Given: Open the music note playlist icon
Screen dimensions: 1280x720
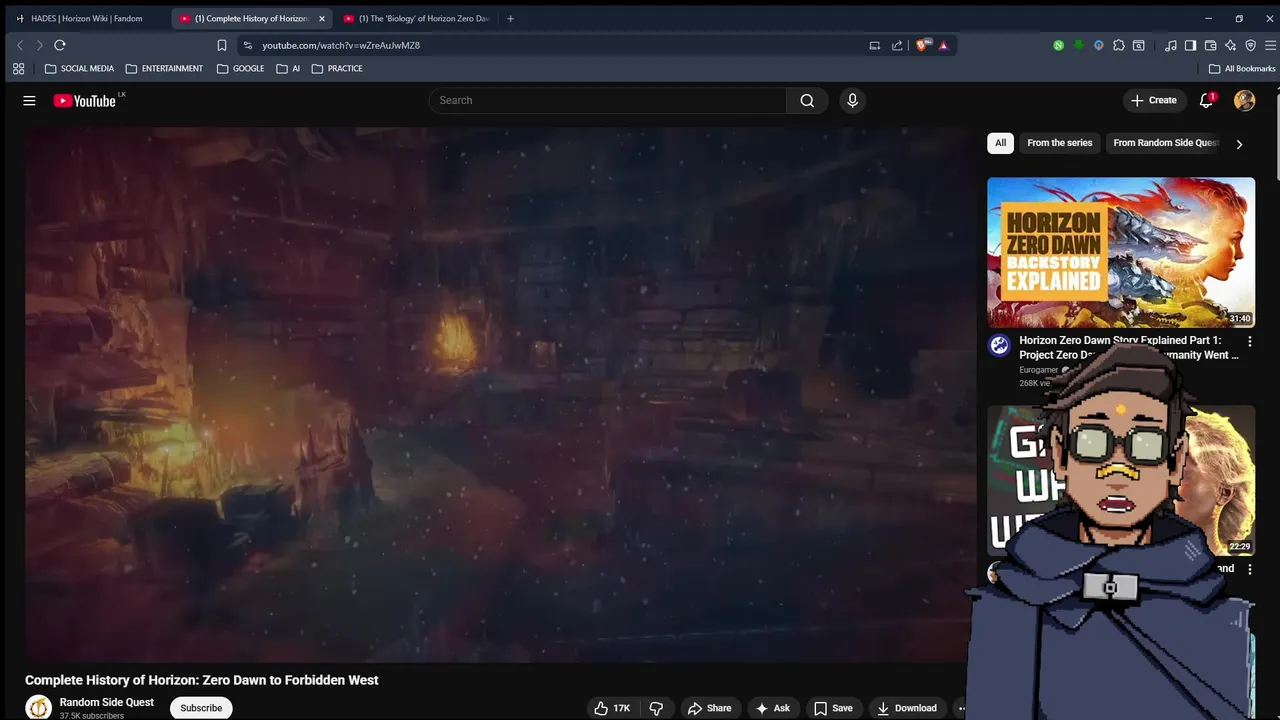Looking at the screenshot, I should [1171, 45].
